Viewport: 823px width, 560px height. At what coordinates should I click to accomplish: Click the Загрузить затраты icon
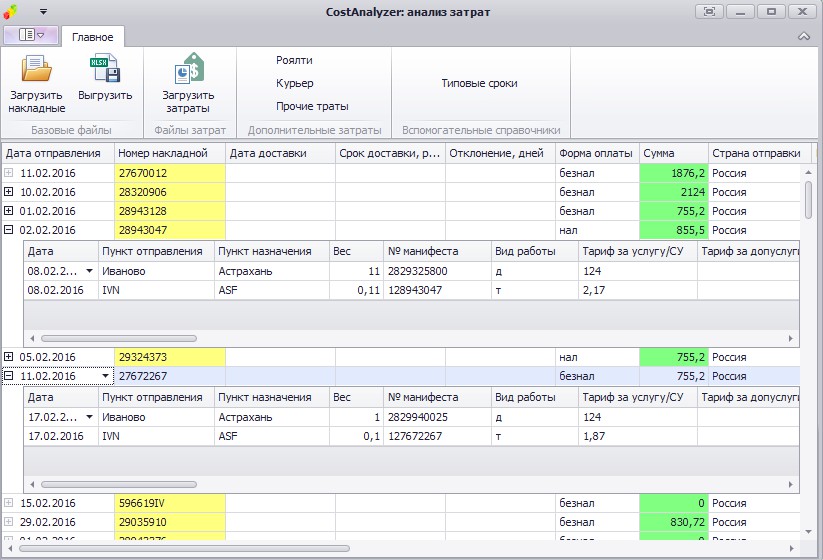click(187, 70)
